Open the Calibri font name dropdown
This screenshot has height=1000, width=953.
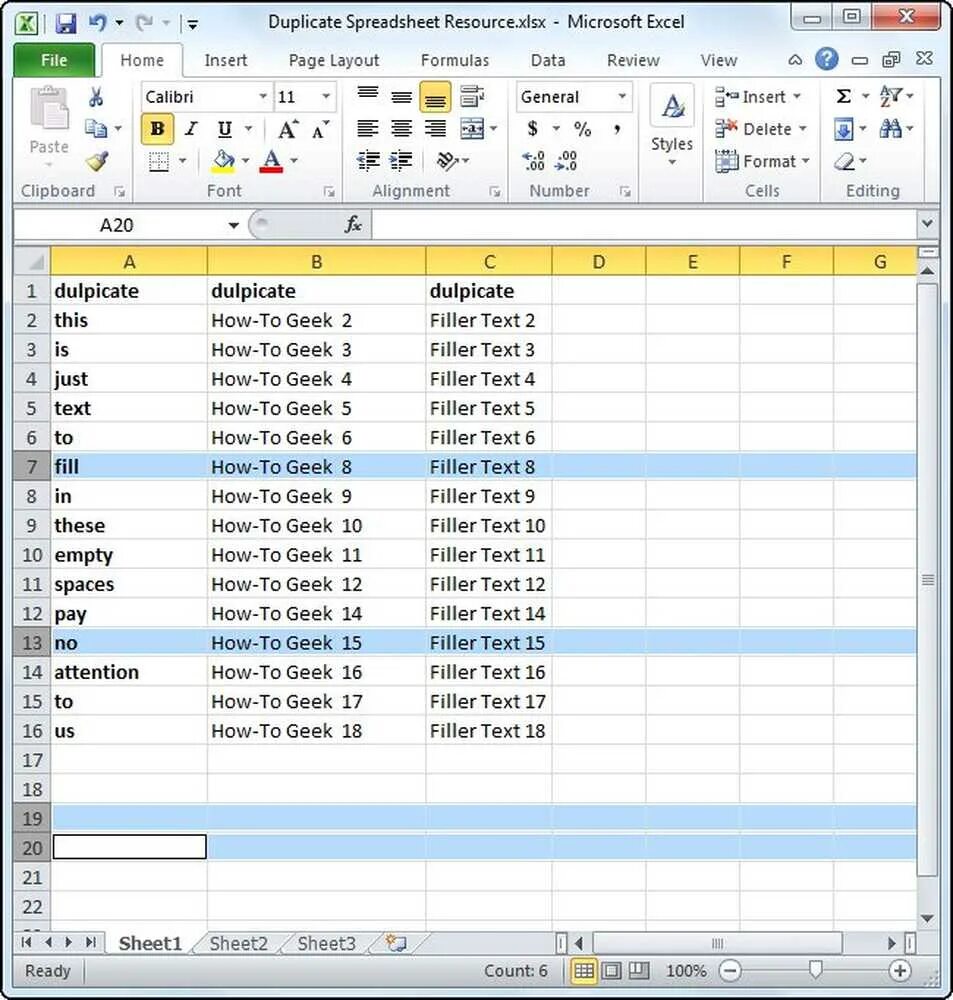263,96
